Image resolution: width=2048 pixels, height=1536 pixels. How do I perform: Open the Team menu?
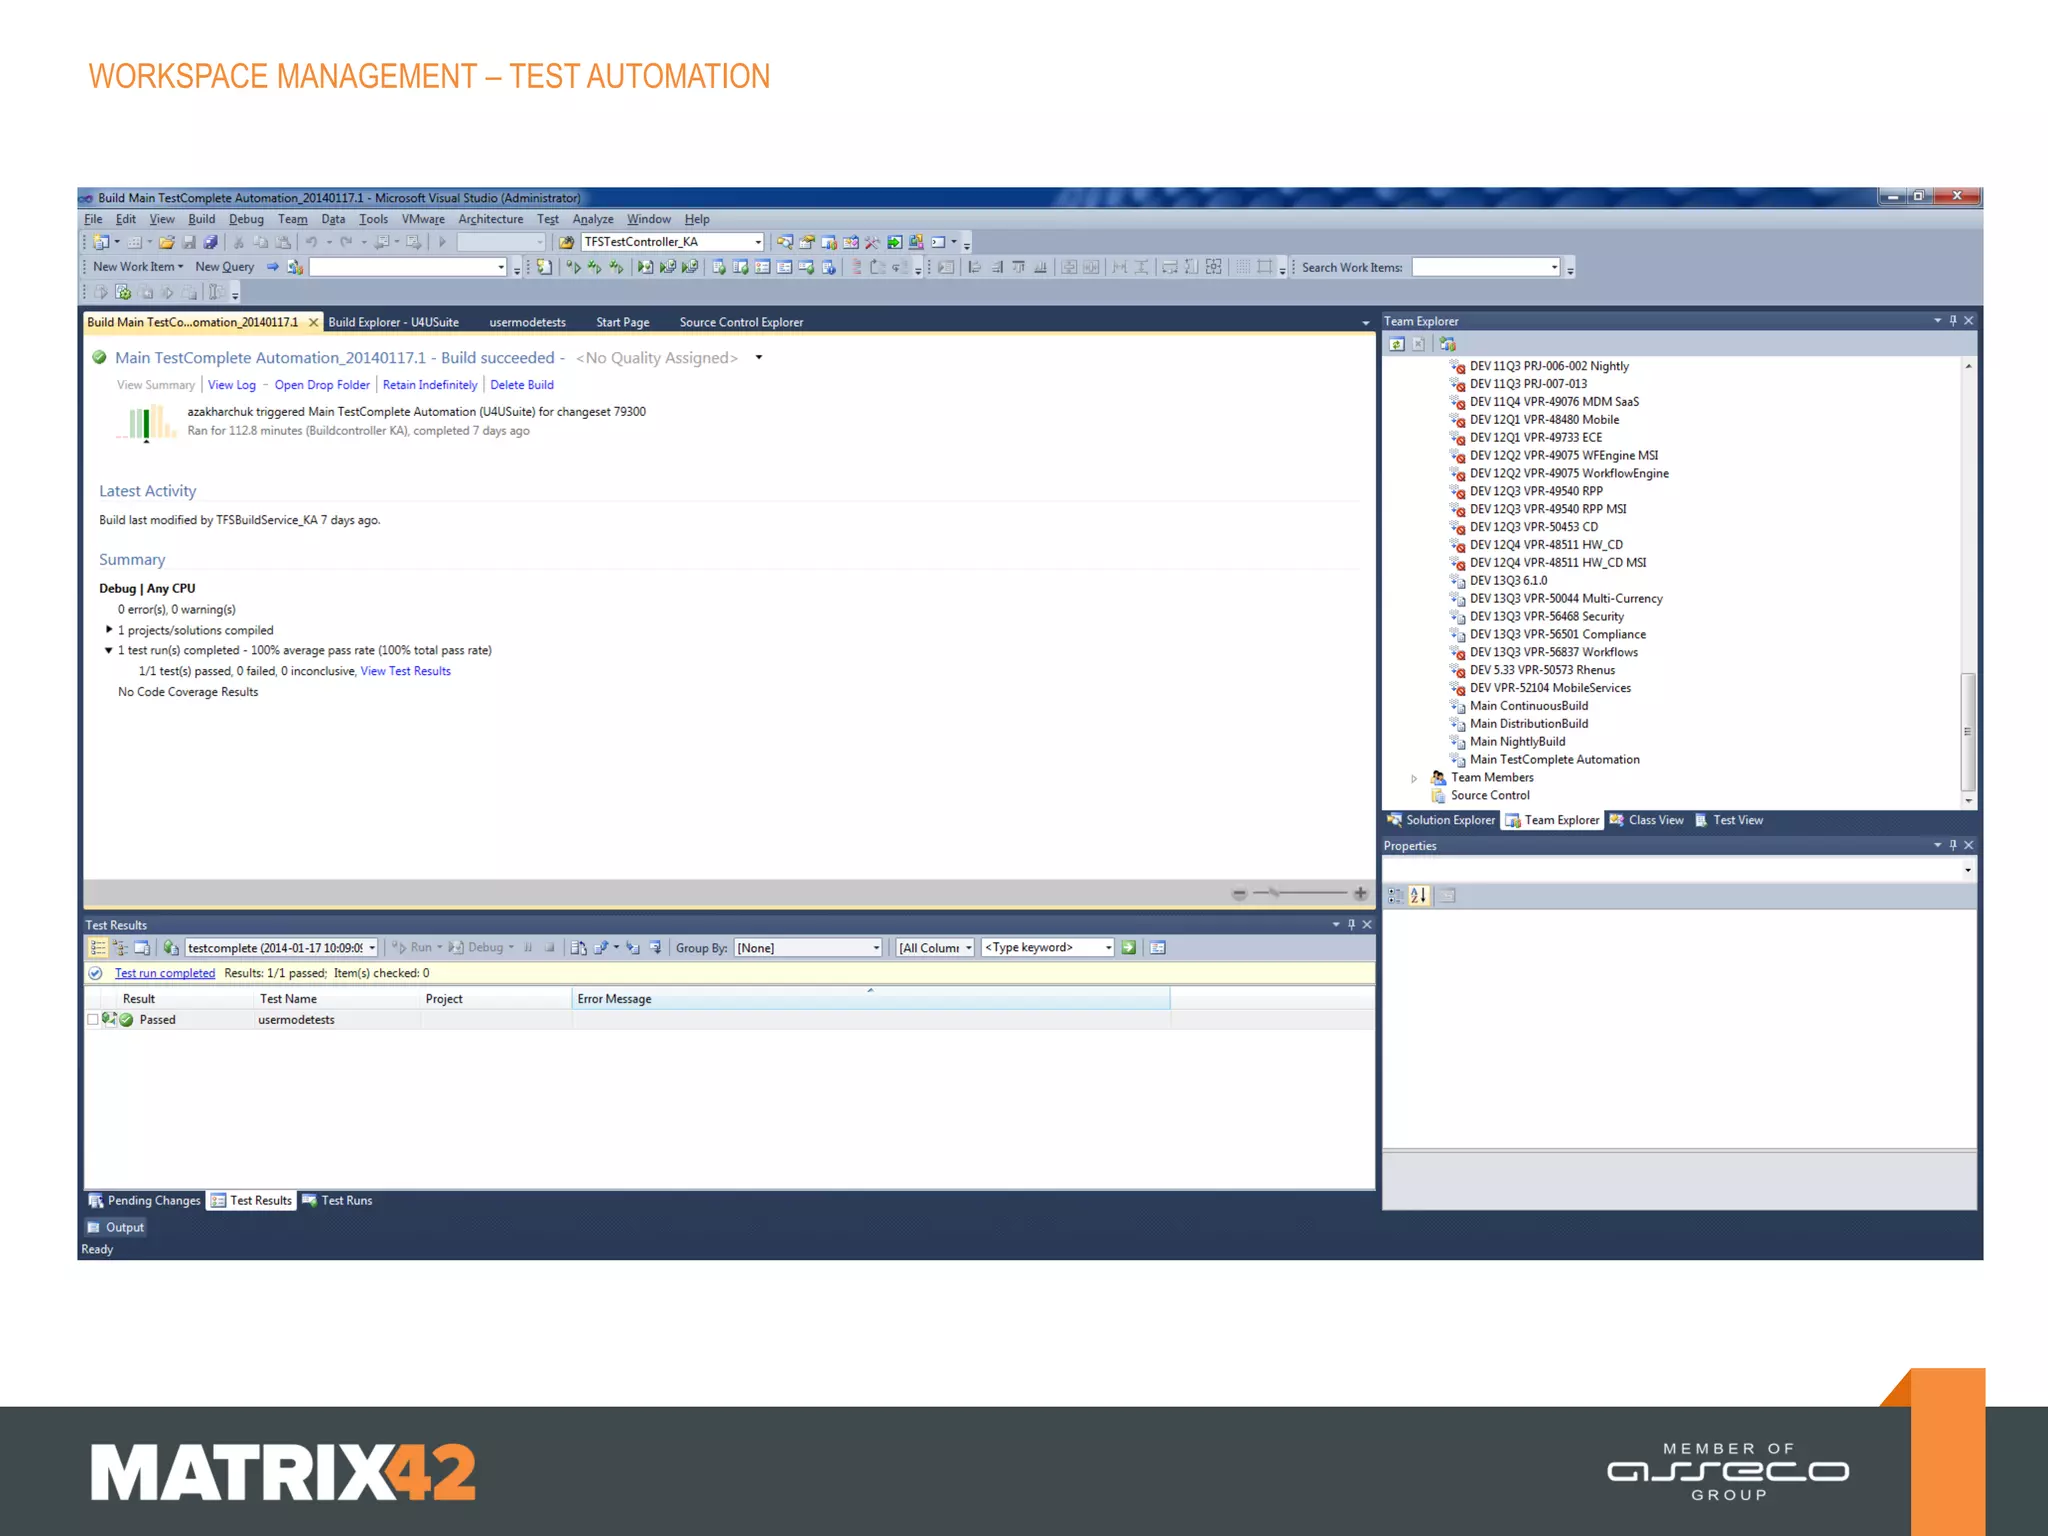292,219
